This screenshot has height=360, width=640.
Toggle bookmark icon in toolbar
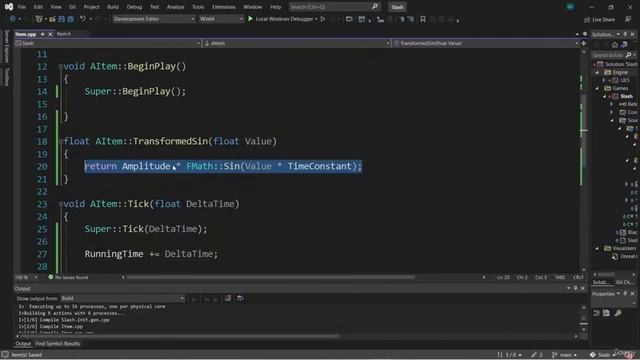click(x=423, y=19)
